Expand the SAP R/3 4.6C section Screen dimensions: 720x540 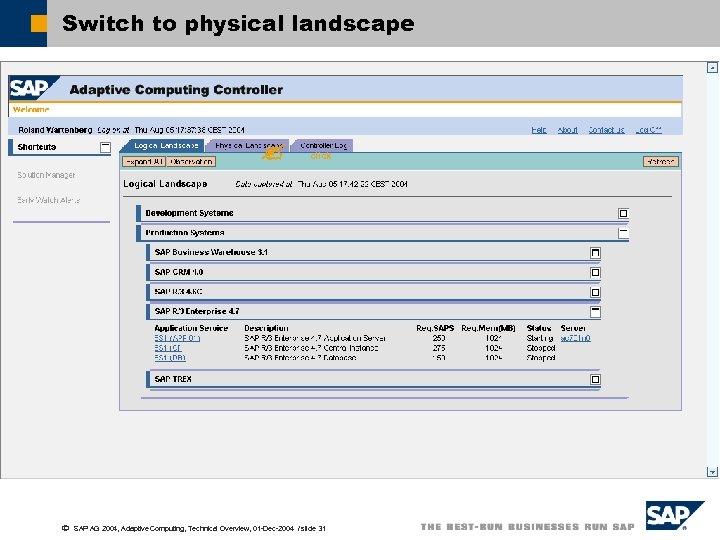click(x=595, y=292)
